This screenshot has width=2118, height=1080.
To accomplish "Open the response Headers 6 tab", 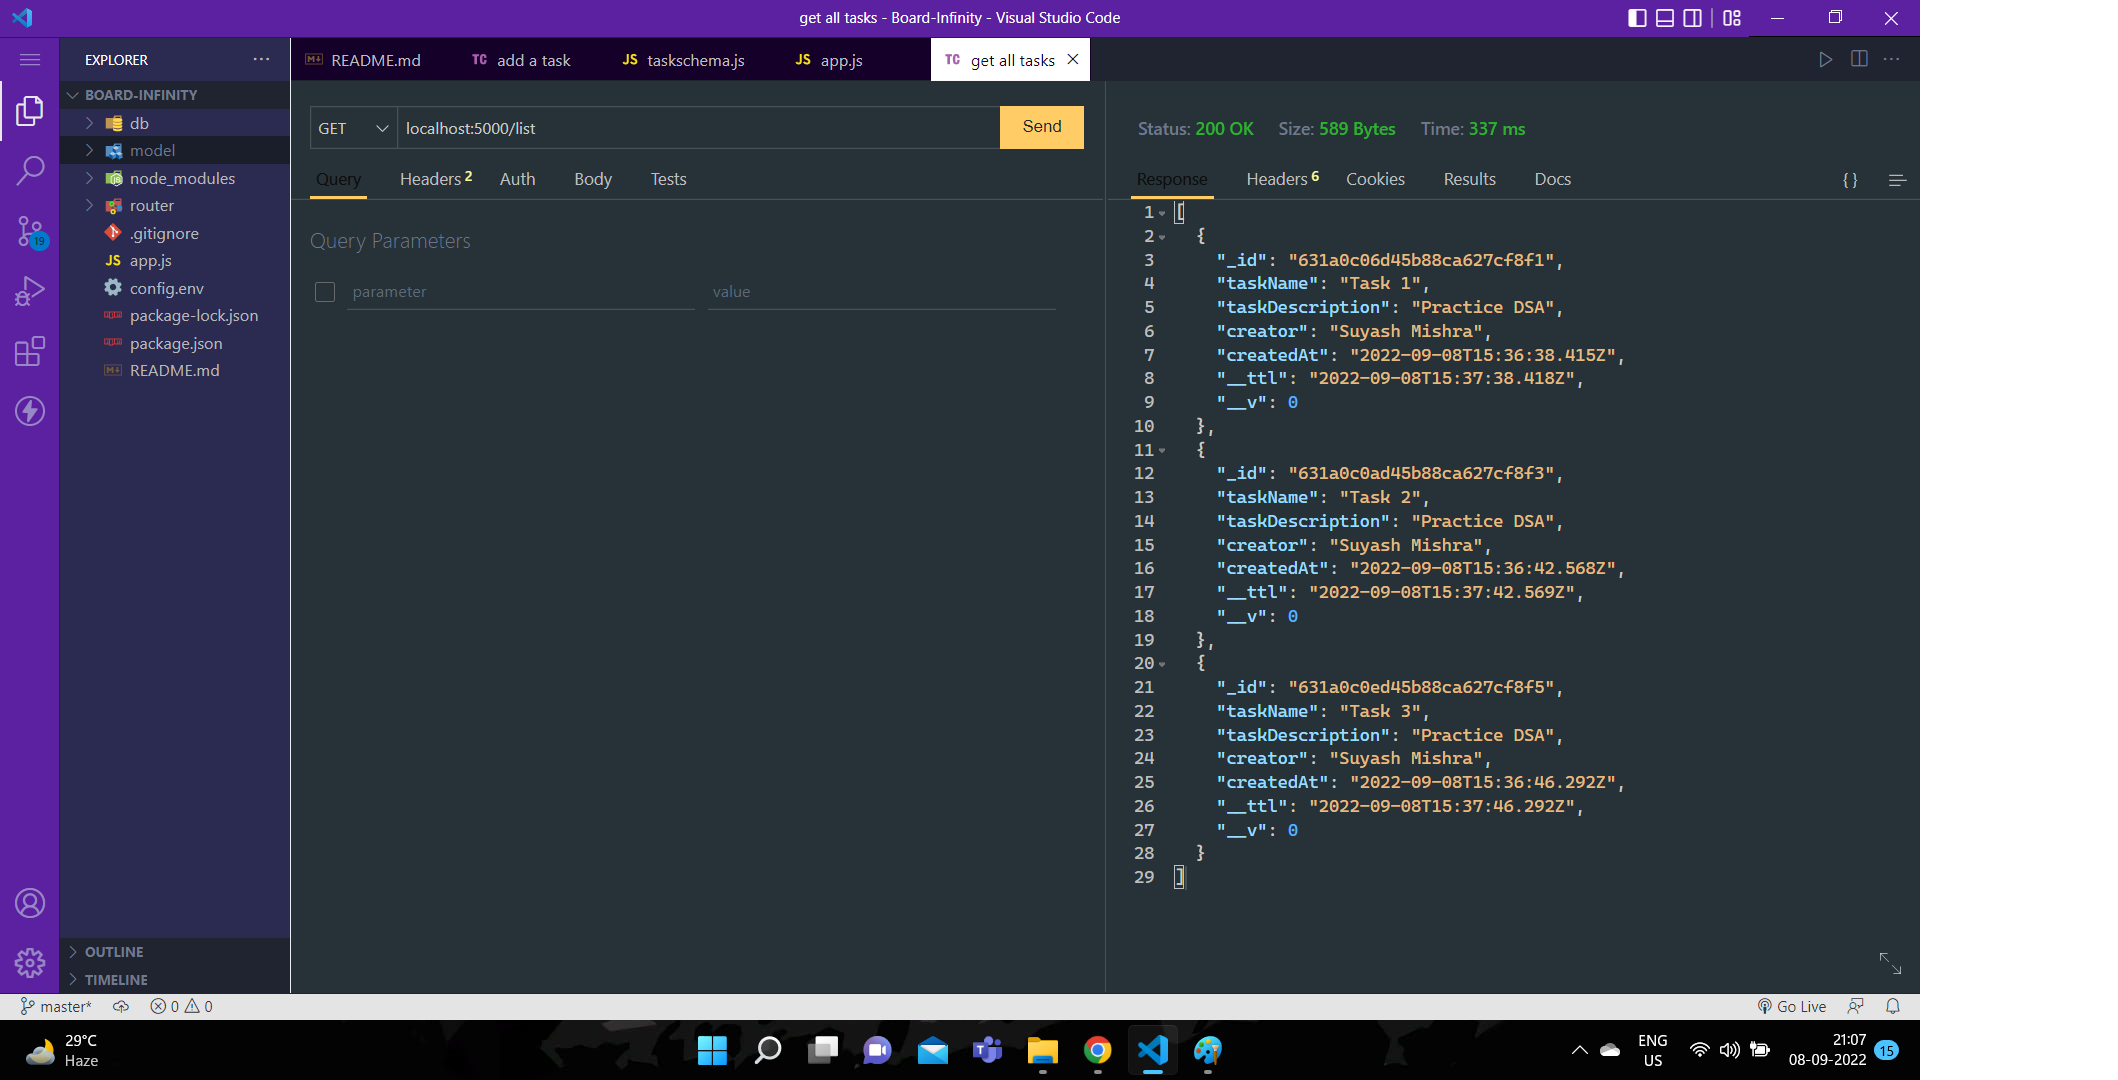I will (x=1282, y=179).
